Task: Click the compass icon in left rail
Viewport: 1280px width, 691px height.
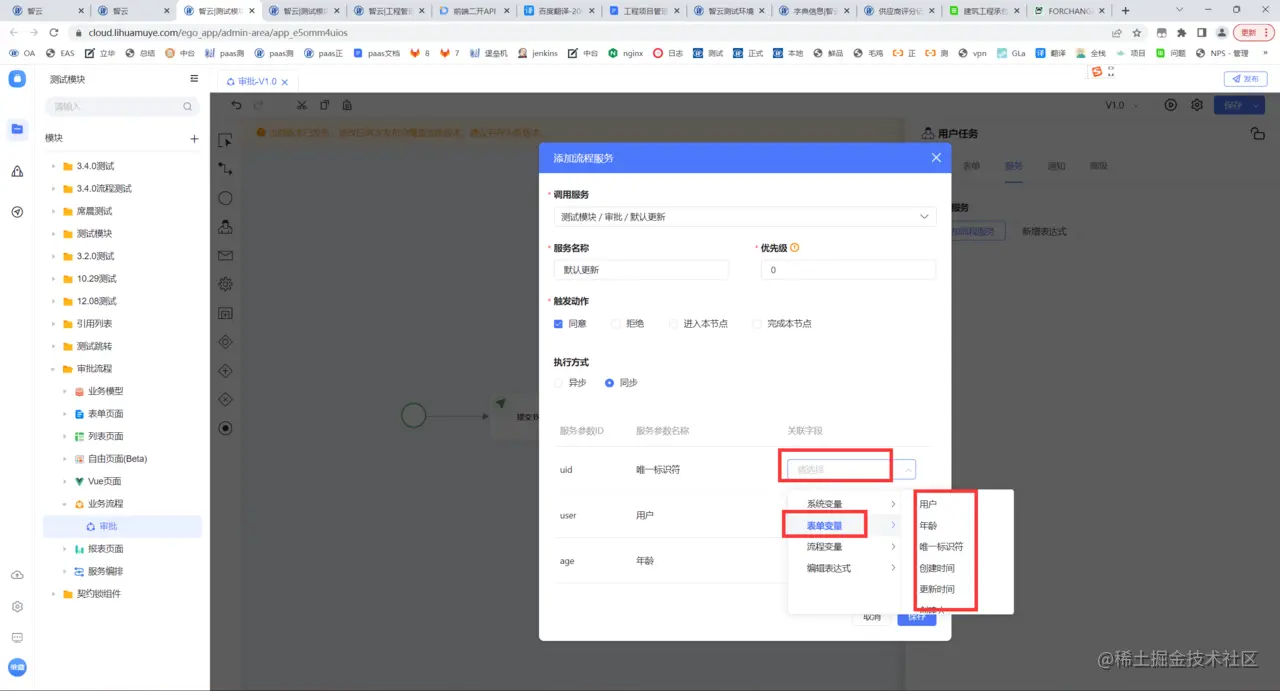Action: coord(17,212)
